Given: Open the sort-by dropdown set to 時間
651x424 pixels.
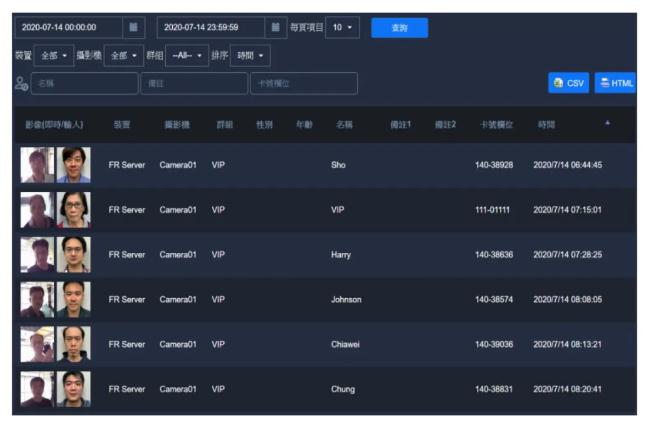Looking at the screenshot, I should [250, 56].
